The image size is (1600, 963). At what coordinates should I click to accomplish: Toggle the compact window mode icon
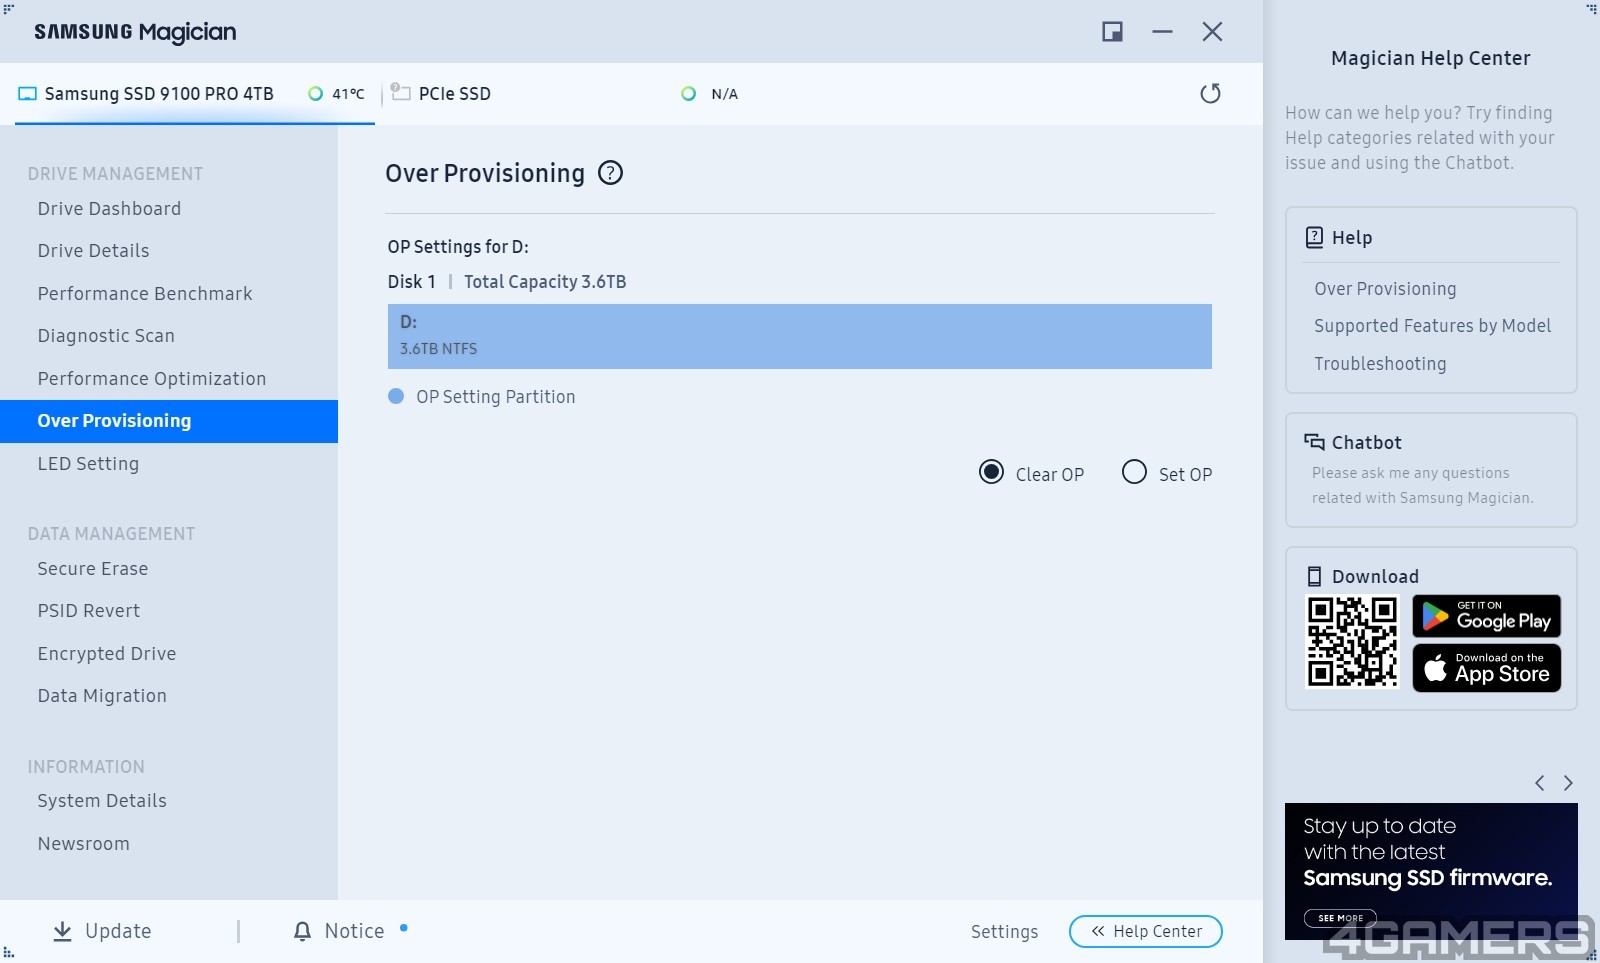(x=1112, y=32)
